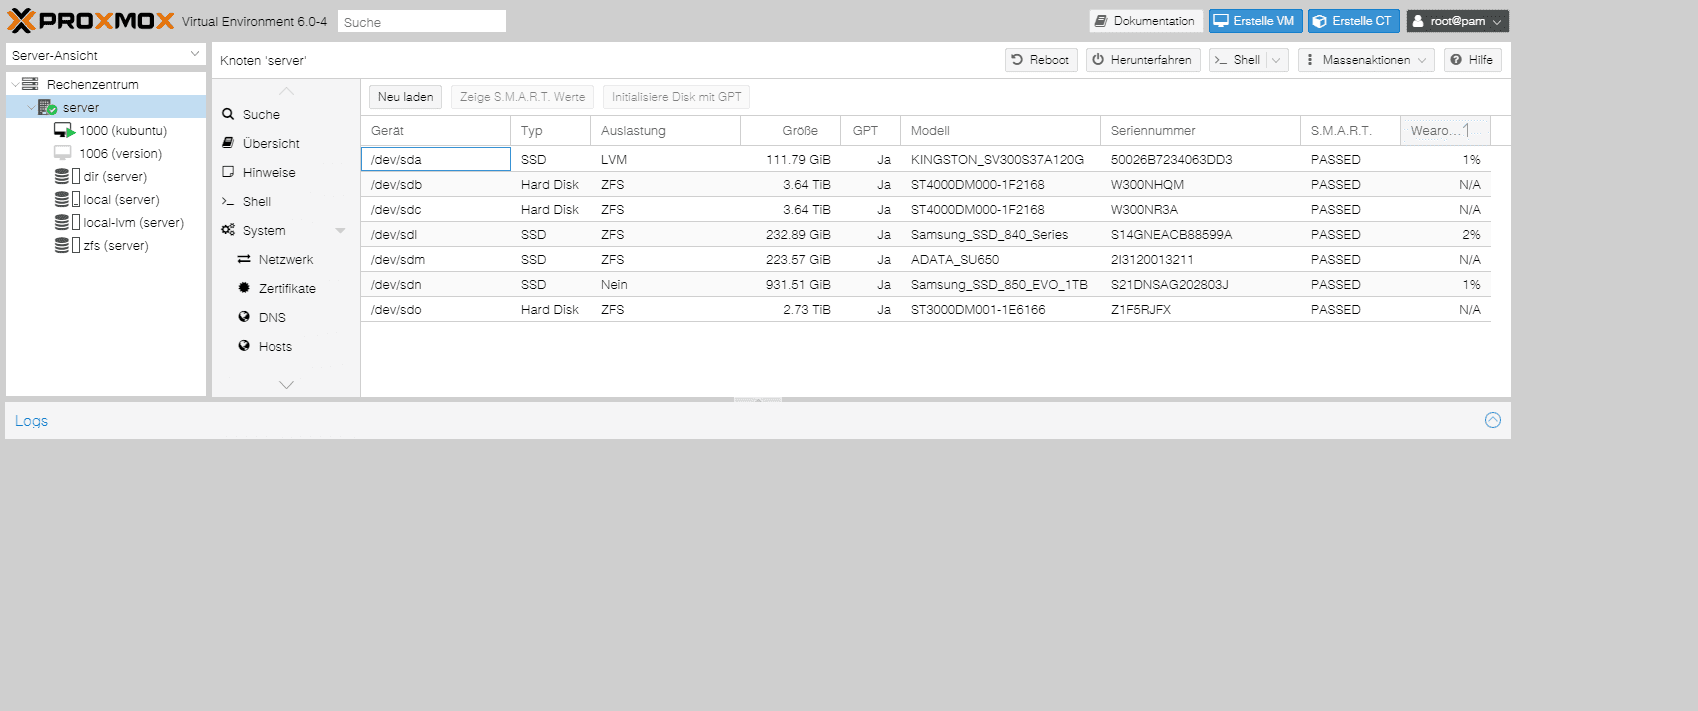The height and width of the screenshot is (711, 1698).
Task: Open the Massenaktionen dropdown
Action: tap(1366, 60)
